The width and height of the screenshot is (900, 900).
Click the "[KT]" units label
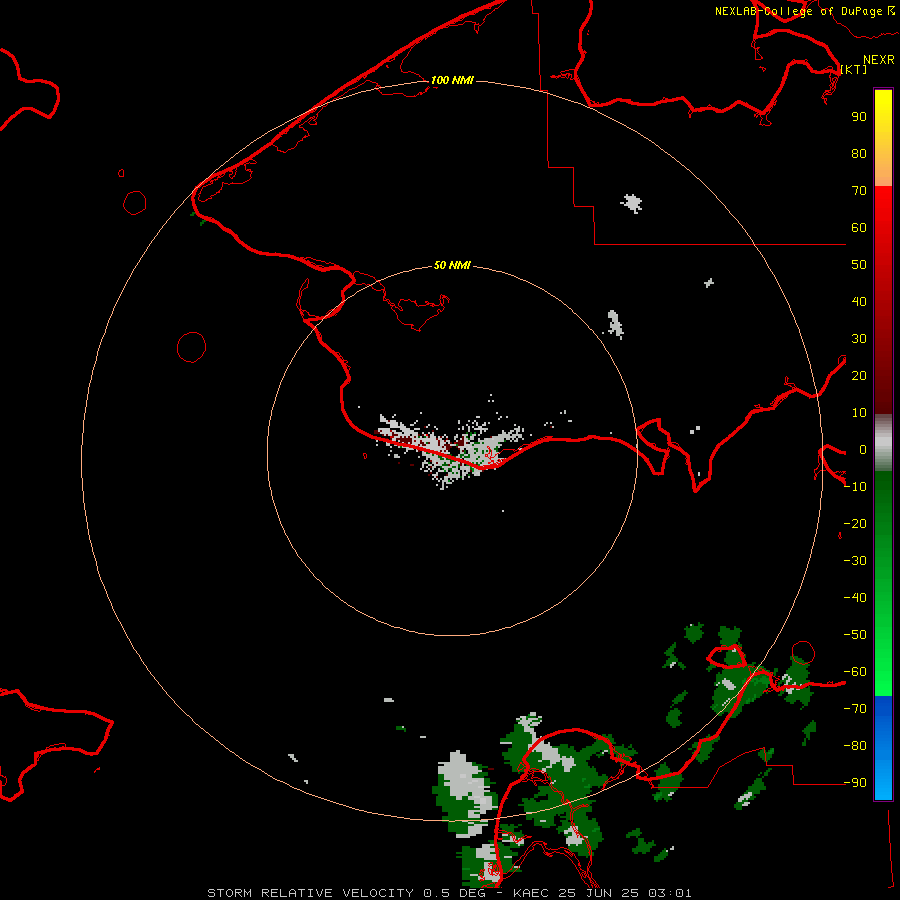854,69
